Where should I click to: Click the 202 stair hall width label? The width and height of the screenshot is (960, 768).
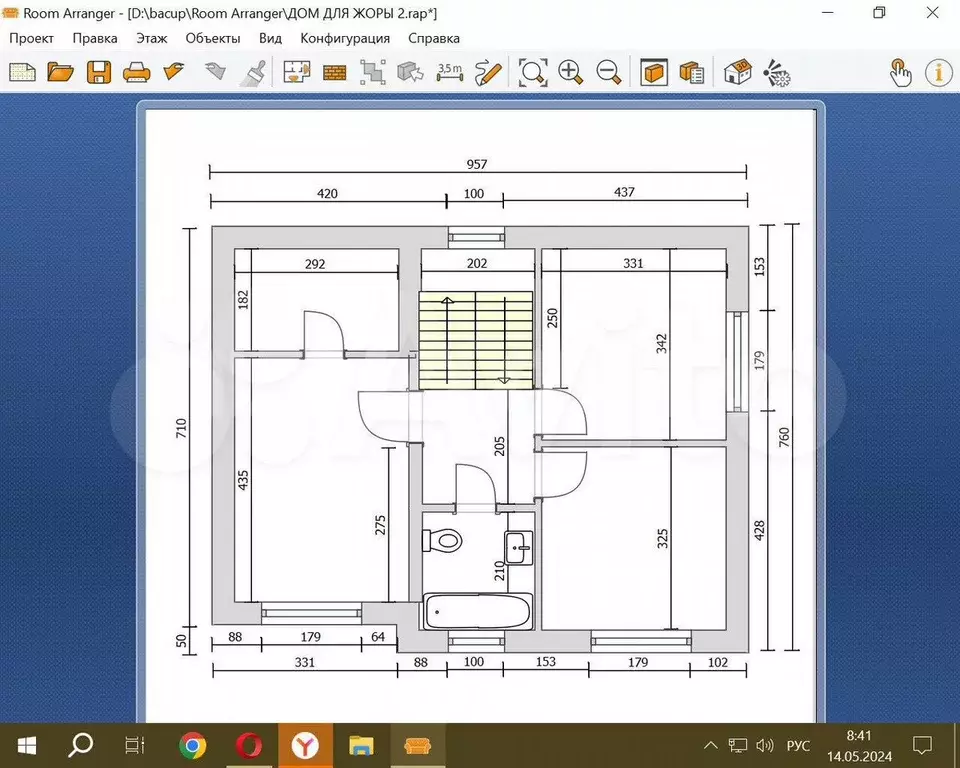(476, 263)
